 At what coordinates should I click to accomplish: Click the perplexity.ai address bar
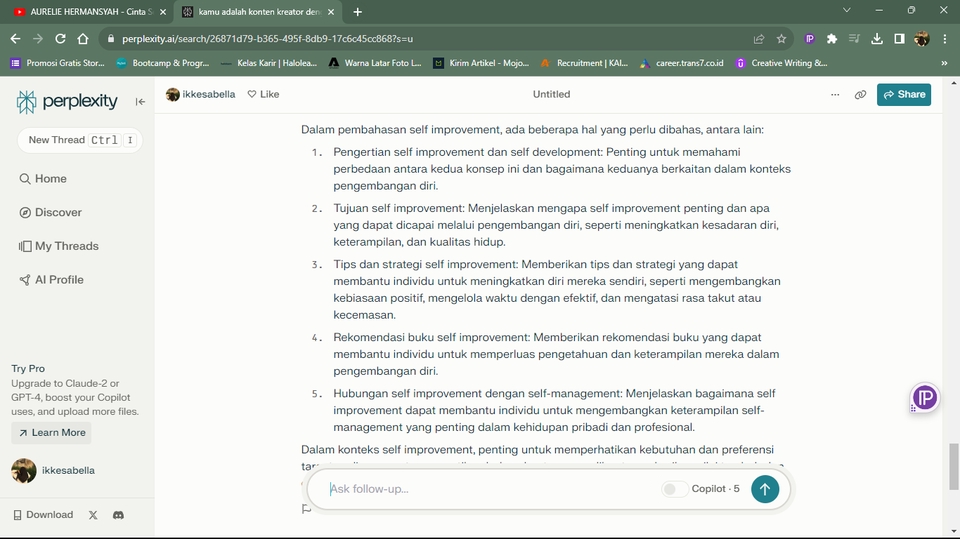(x=429, y=39)
